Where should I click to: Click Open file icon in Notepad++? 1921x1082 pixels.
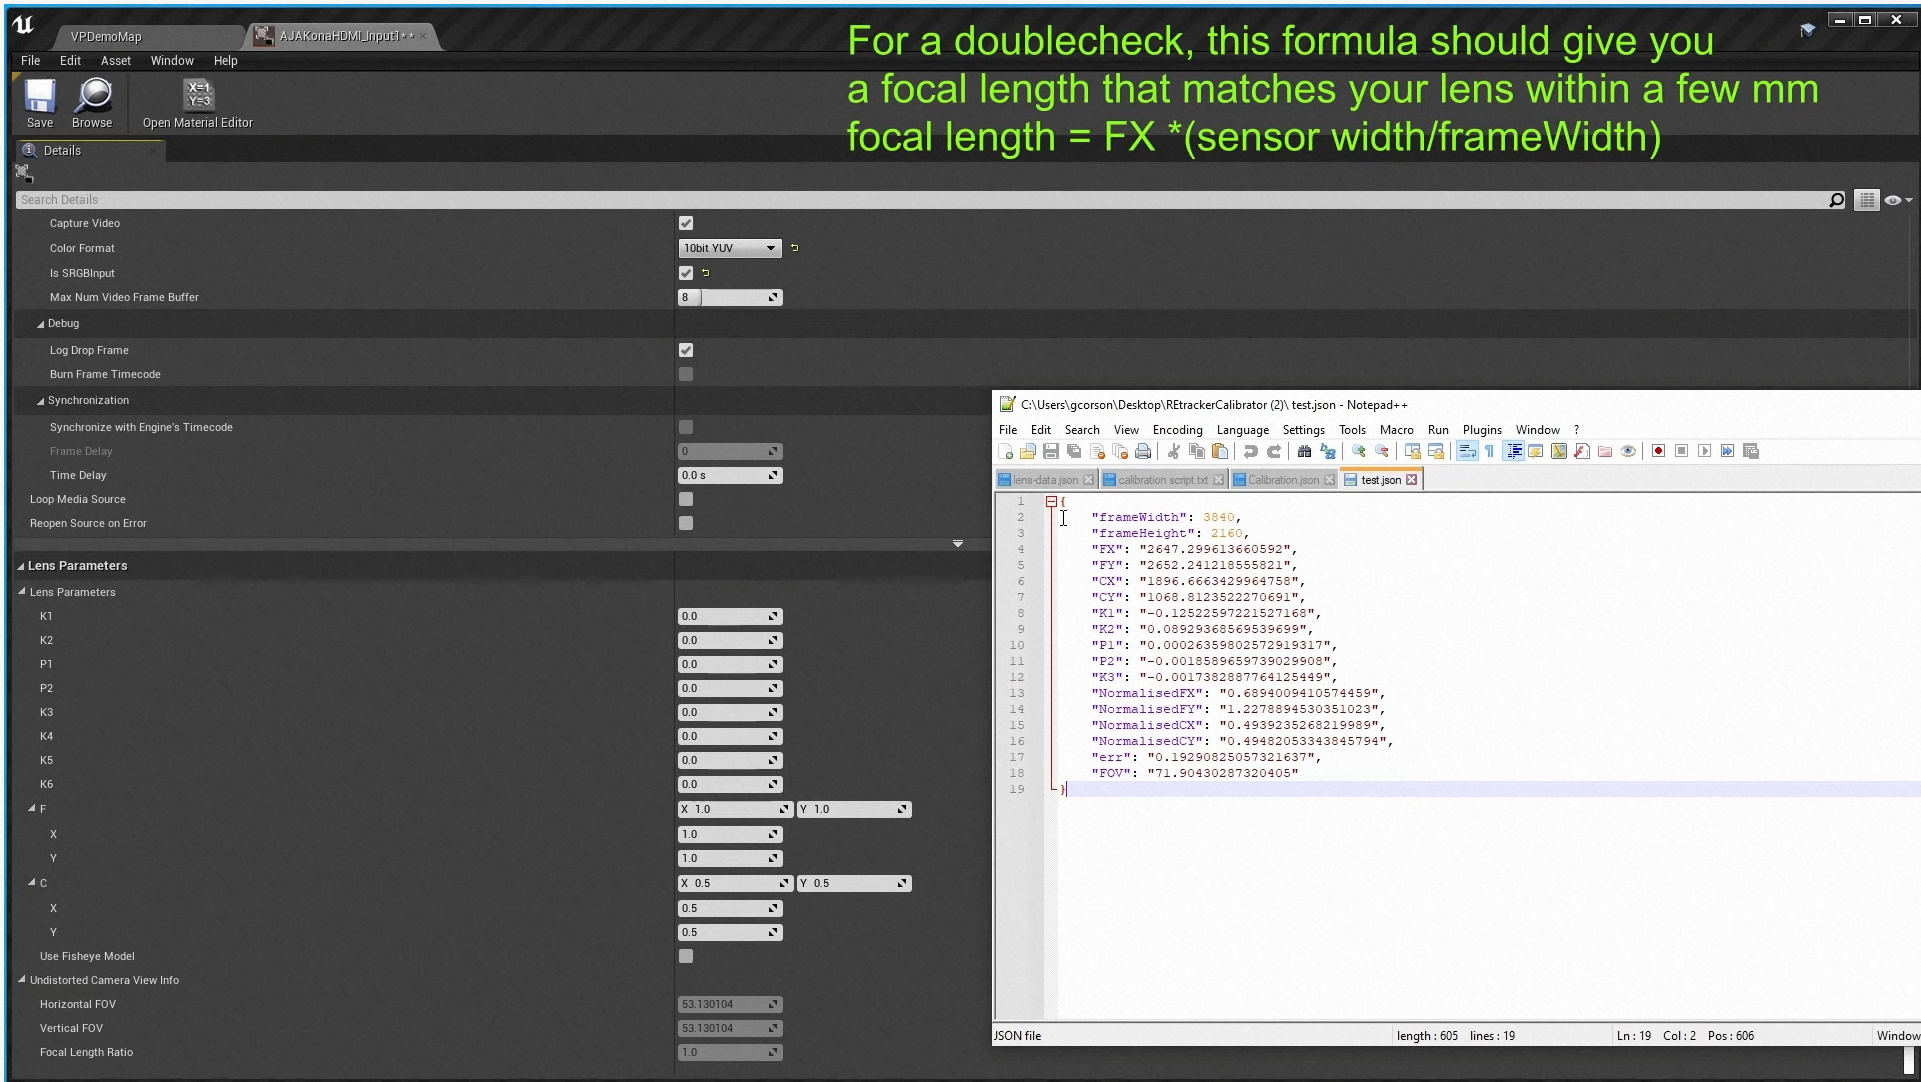tap(1028, 452)
